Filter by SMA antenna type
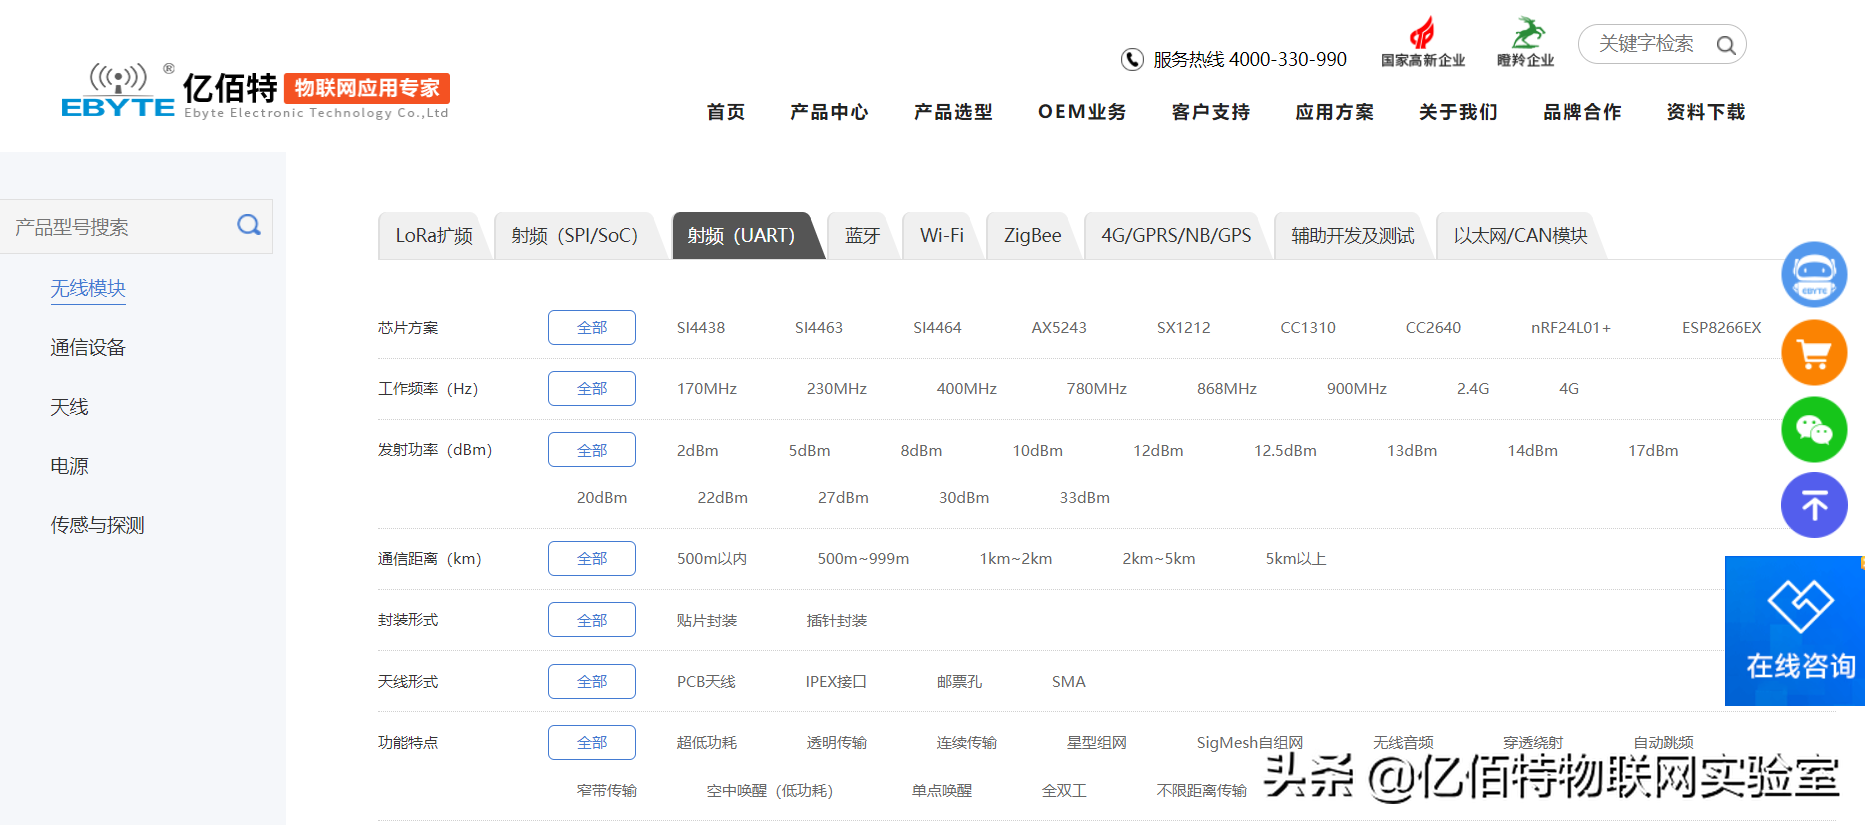Screen dimensions: 1865x825 click(1068, 682)
